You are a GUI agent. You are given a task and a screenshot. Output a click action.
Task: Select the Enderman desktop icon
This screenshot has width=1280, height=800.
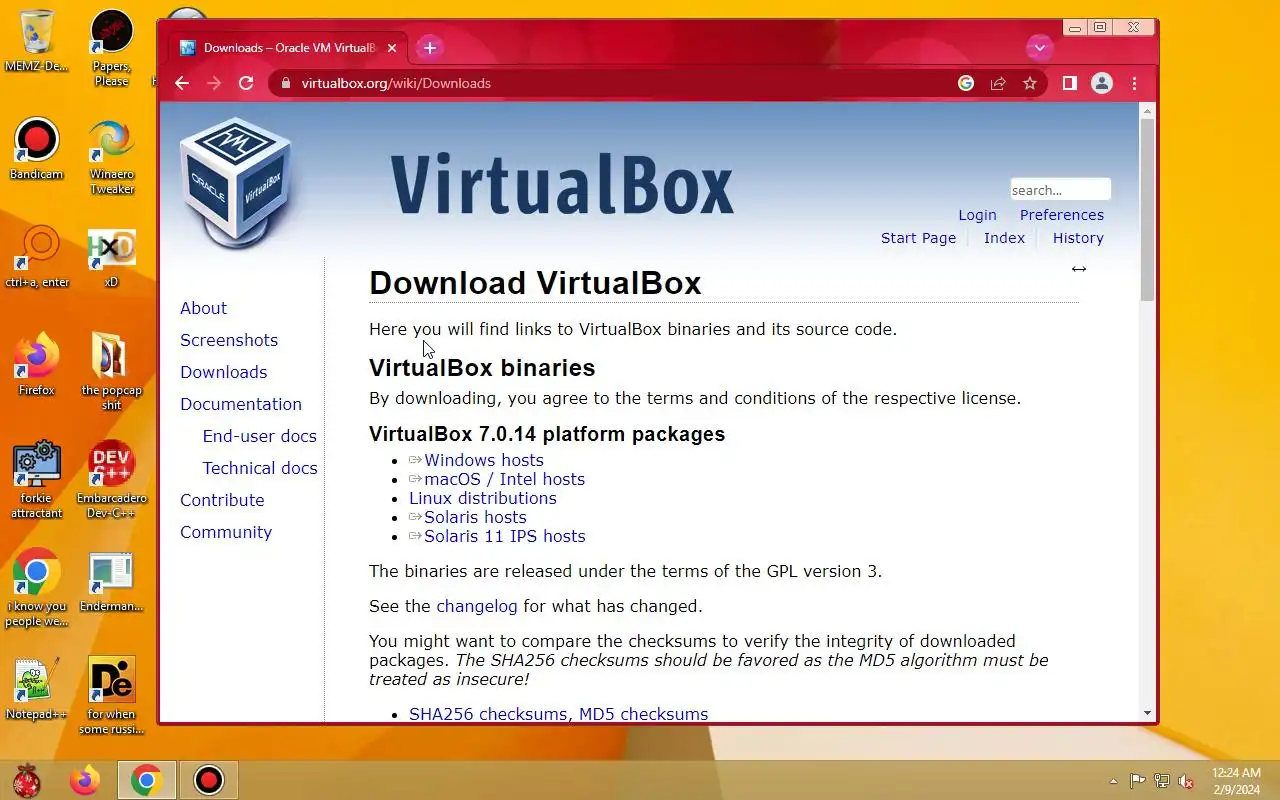pos(111,581)
